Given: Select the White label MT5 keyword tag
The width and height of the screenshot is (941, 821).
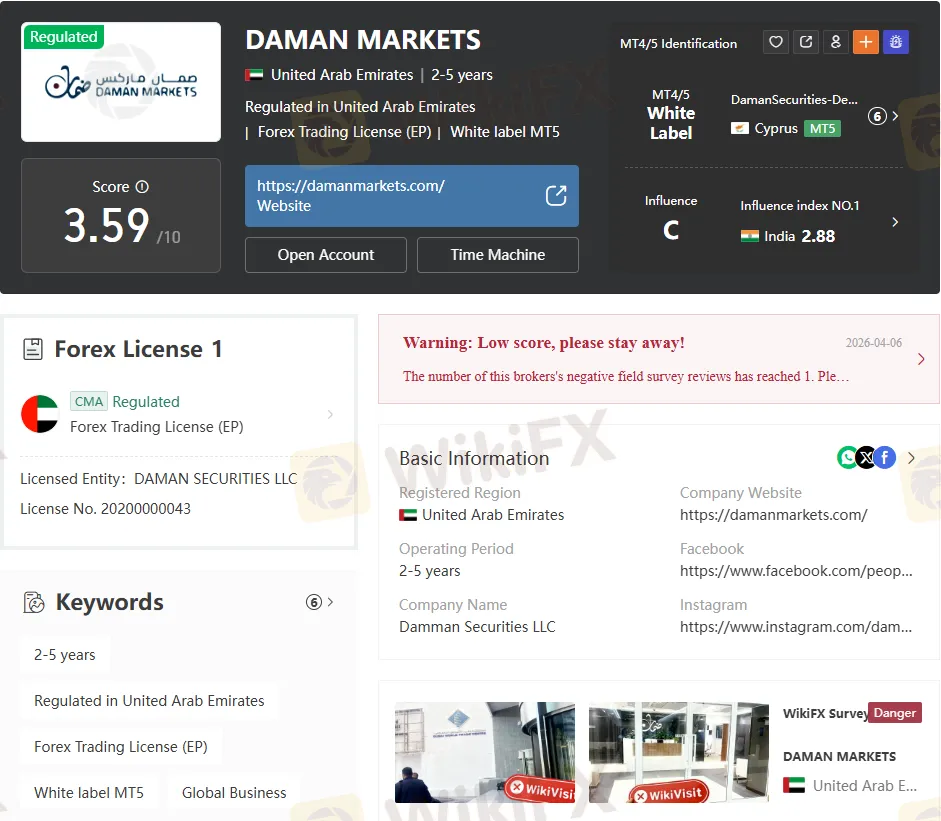Looking at the screenshot, I should (x=89, y=792).
